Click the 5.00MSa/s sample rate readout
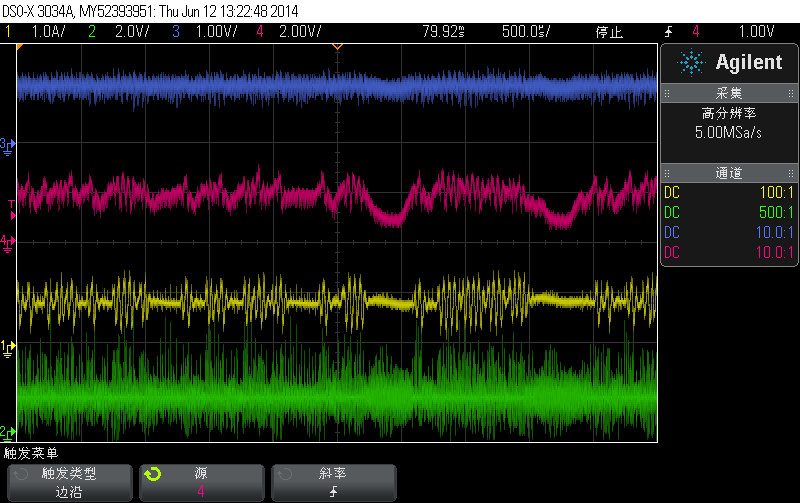 tap(728, 133)
